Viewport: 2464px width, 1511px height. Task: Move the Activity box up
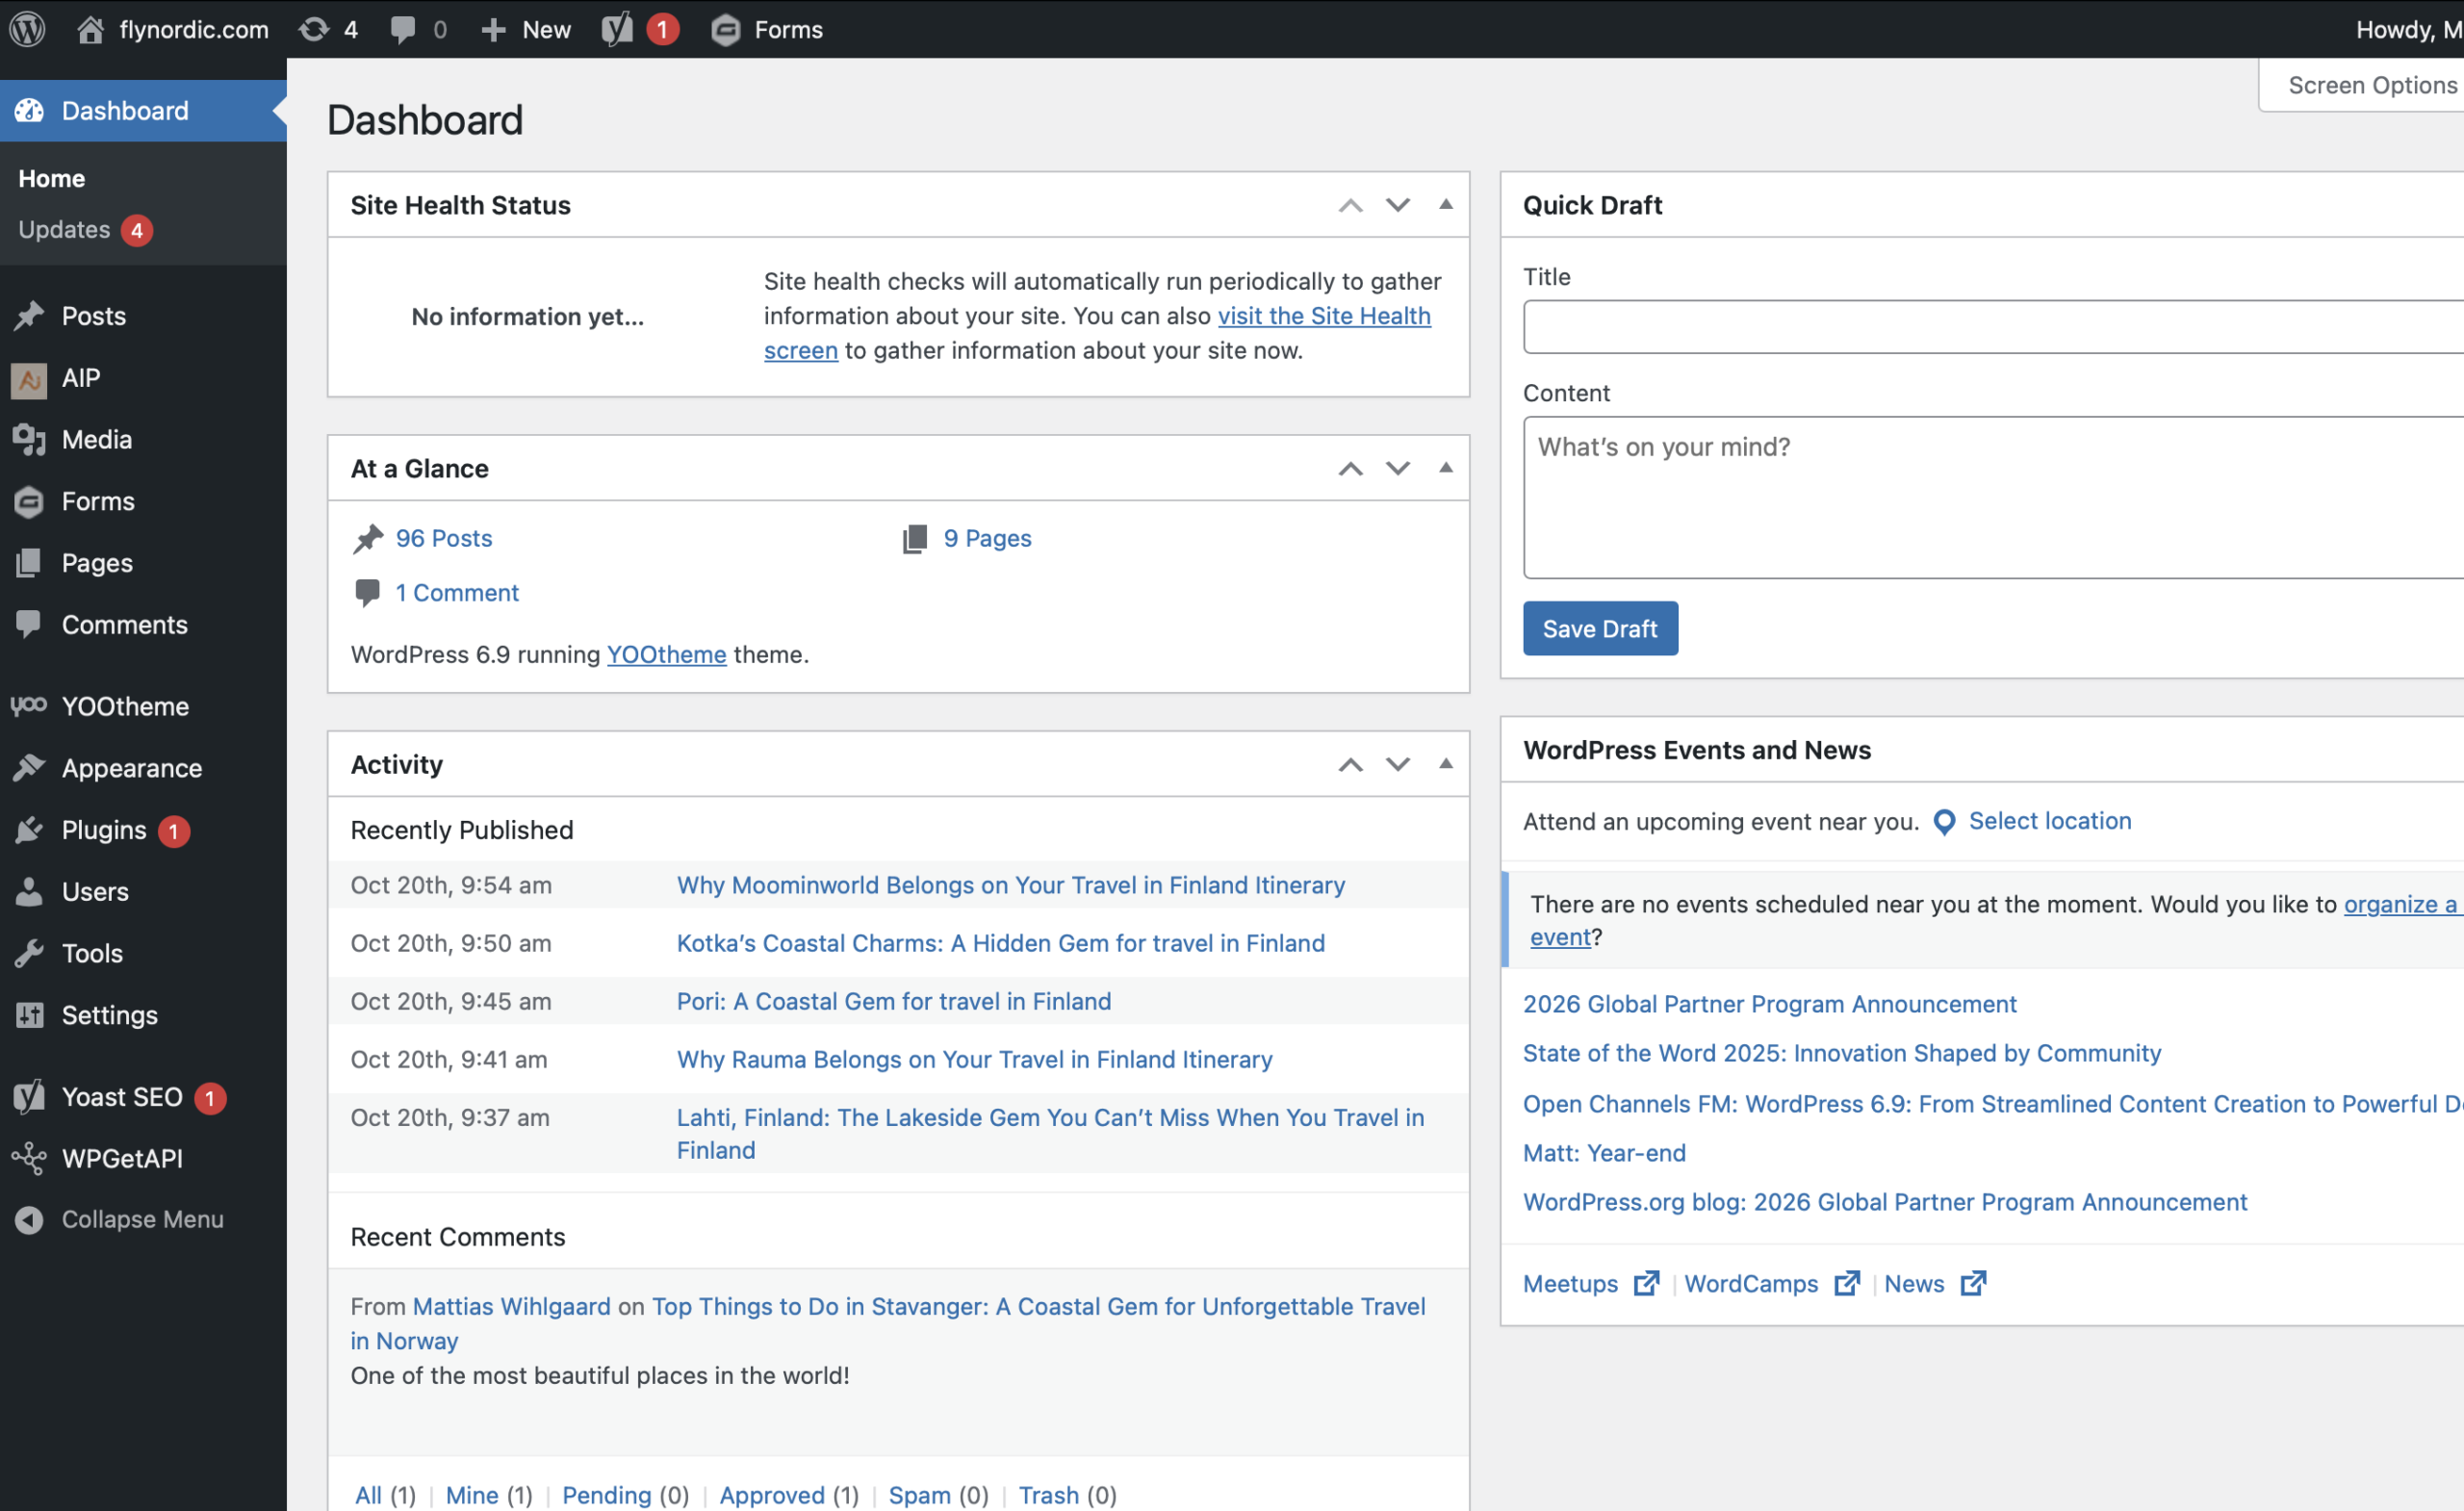coord(1350,765)
